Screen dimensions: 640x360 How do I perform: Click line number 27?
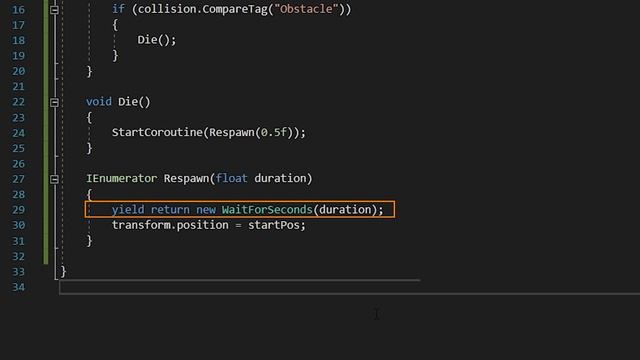coord(18,179)
